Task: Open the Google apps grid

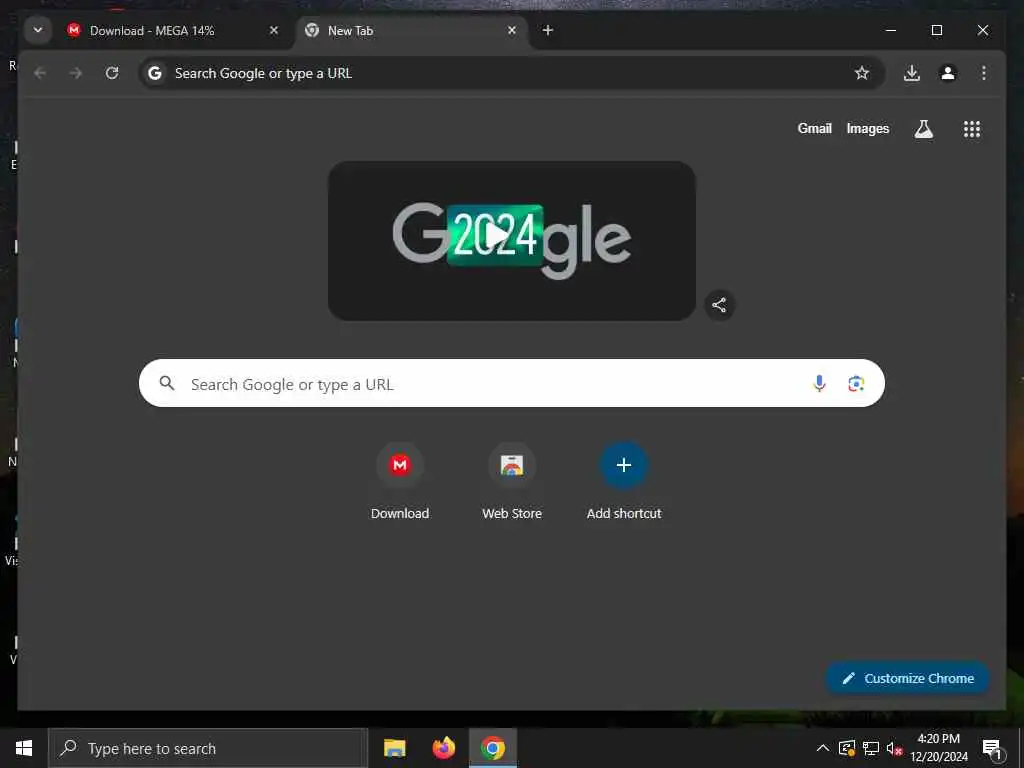Action: click(x=972, y=129)
